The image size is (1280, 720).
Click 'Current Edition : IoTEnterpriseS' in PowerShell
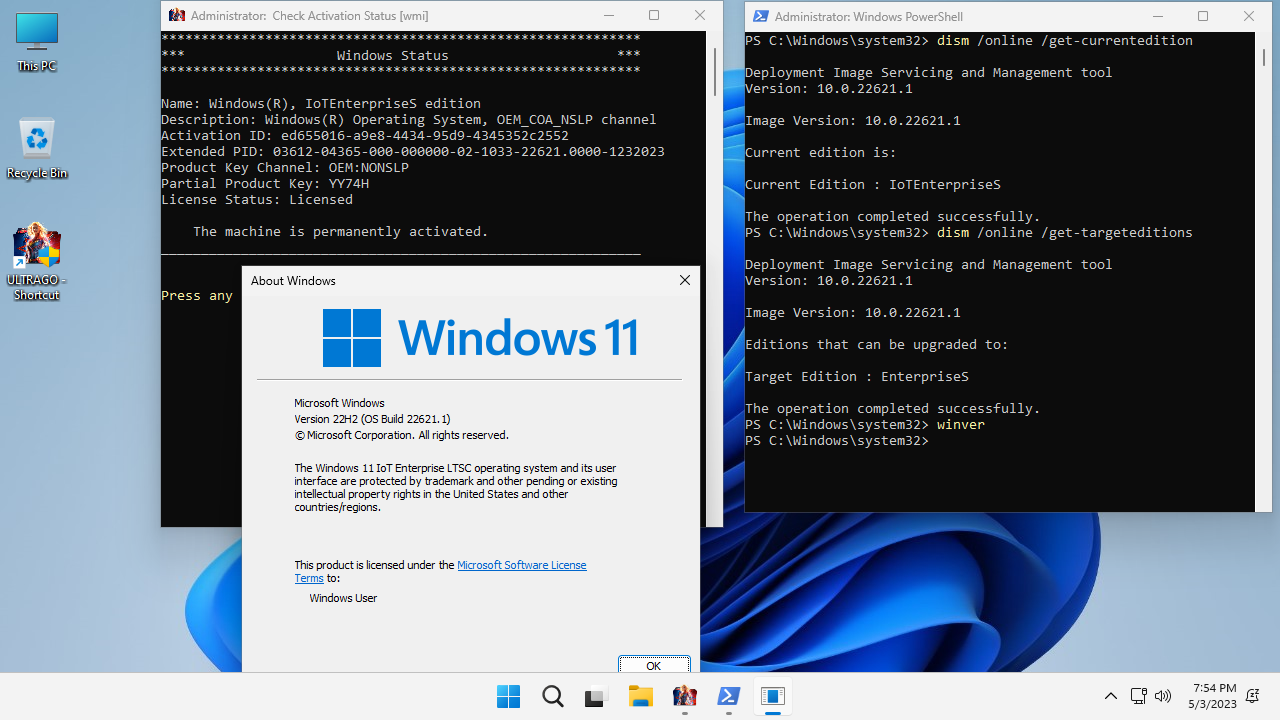tap(873, 184)
